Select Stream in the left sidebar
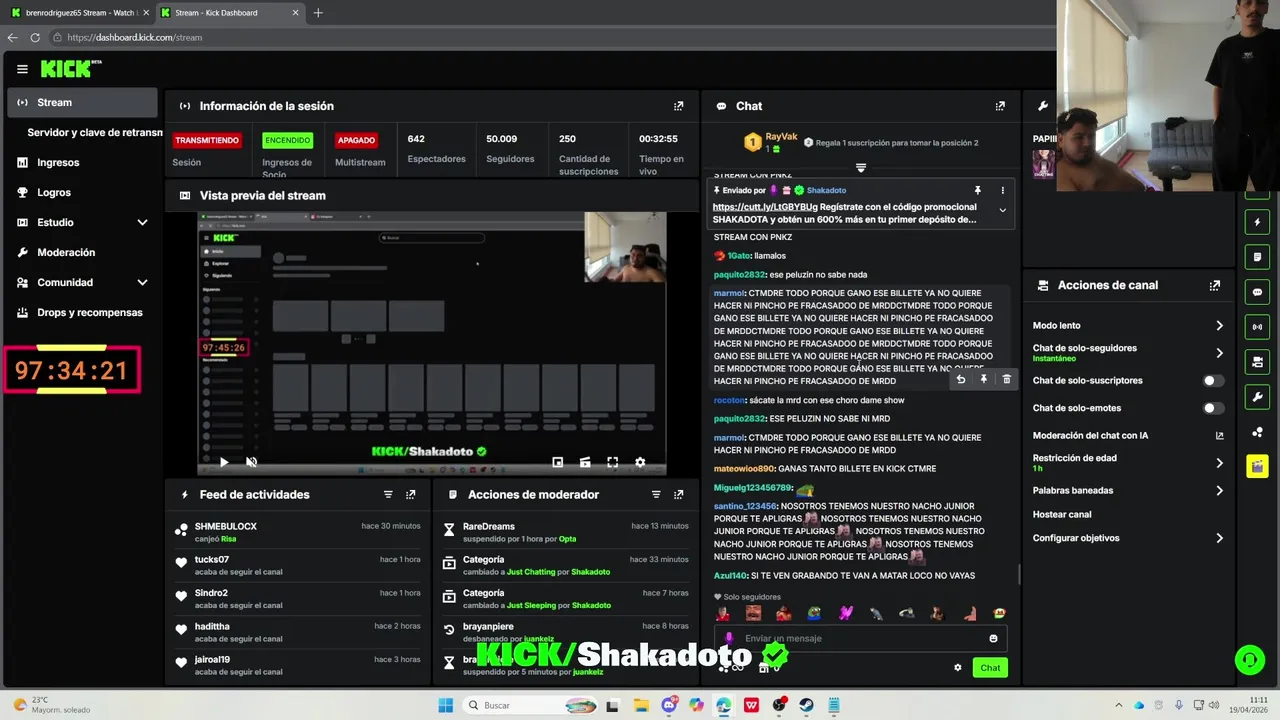The image size is (1280, 720). pyautogui.click(x=82, y=102)
